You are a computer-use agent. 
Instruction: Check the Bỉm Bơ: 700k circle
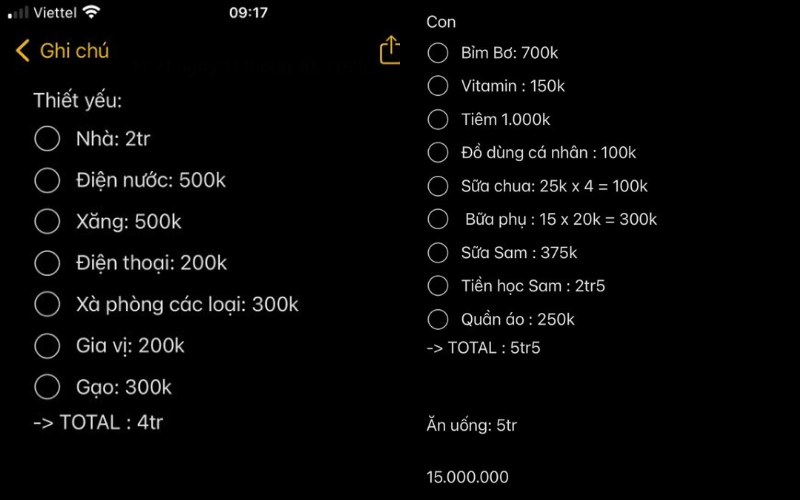click(438, 52)
